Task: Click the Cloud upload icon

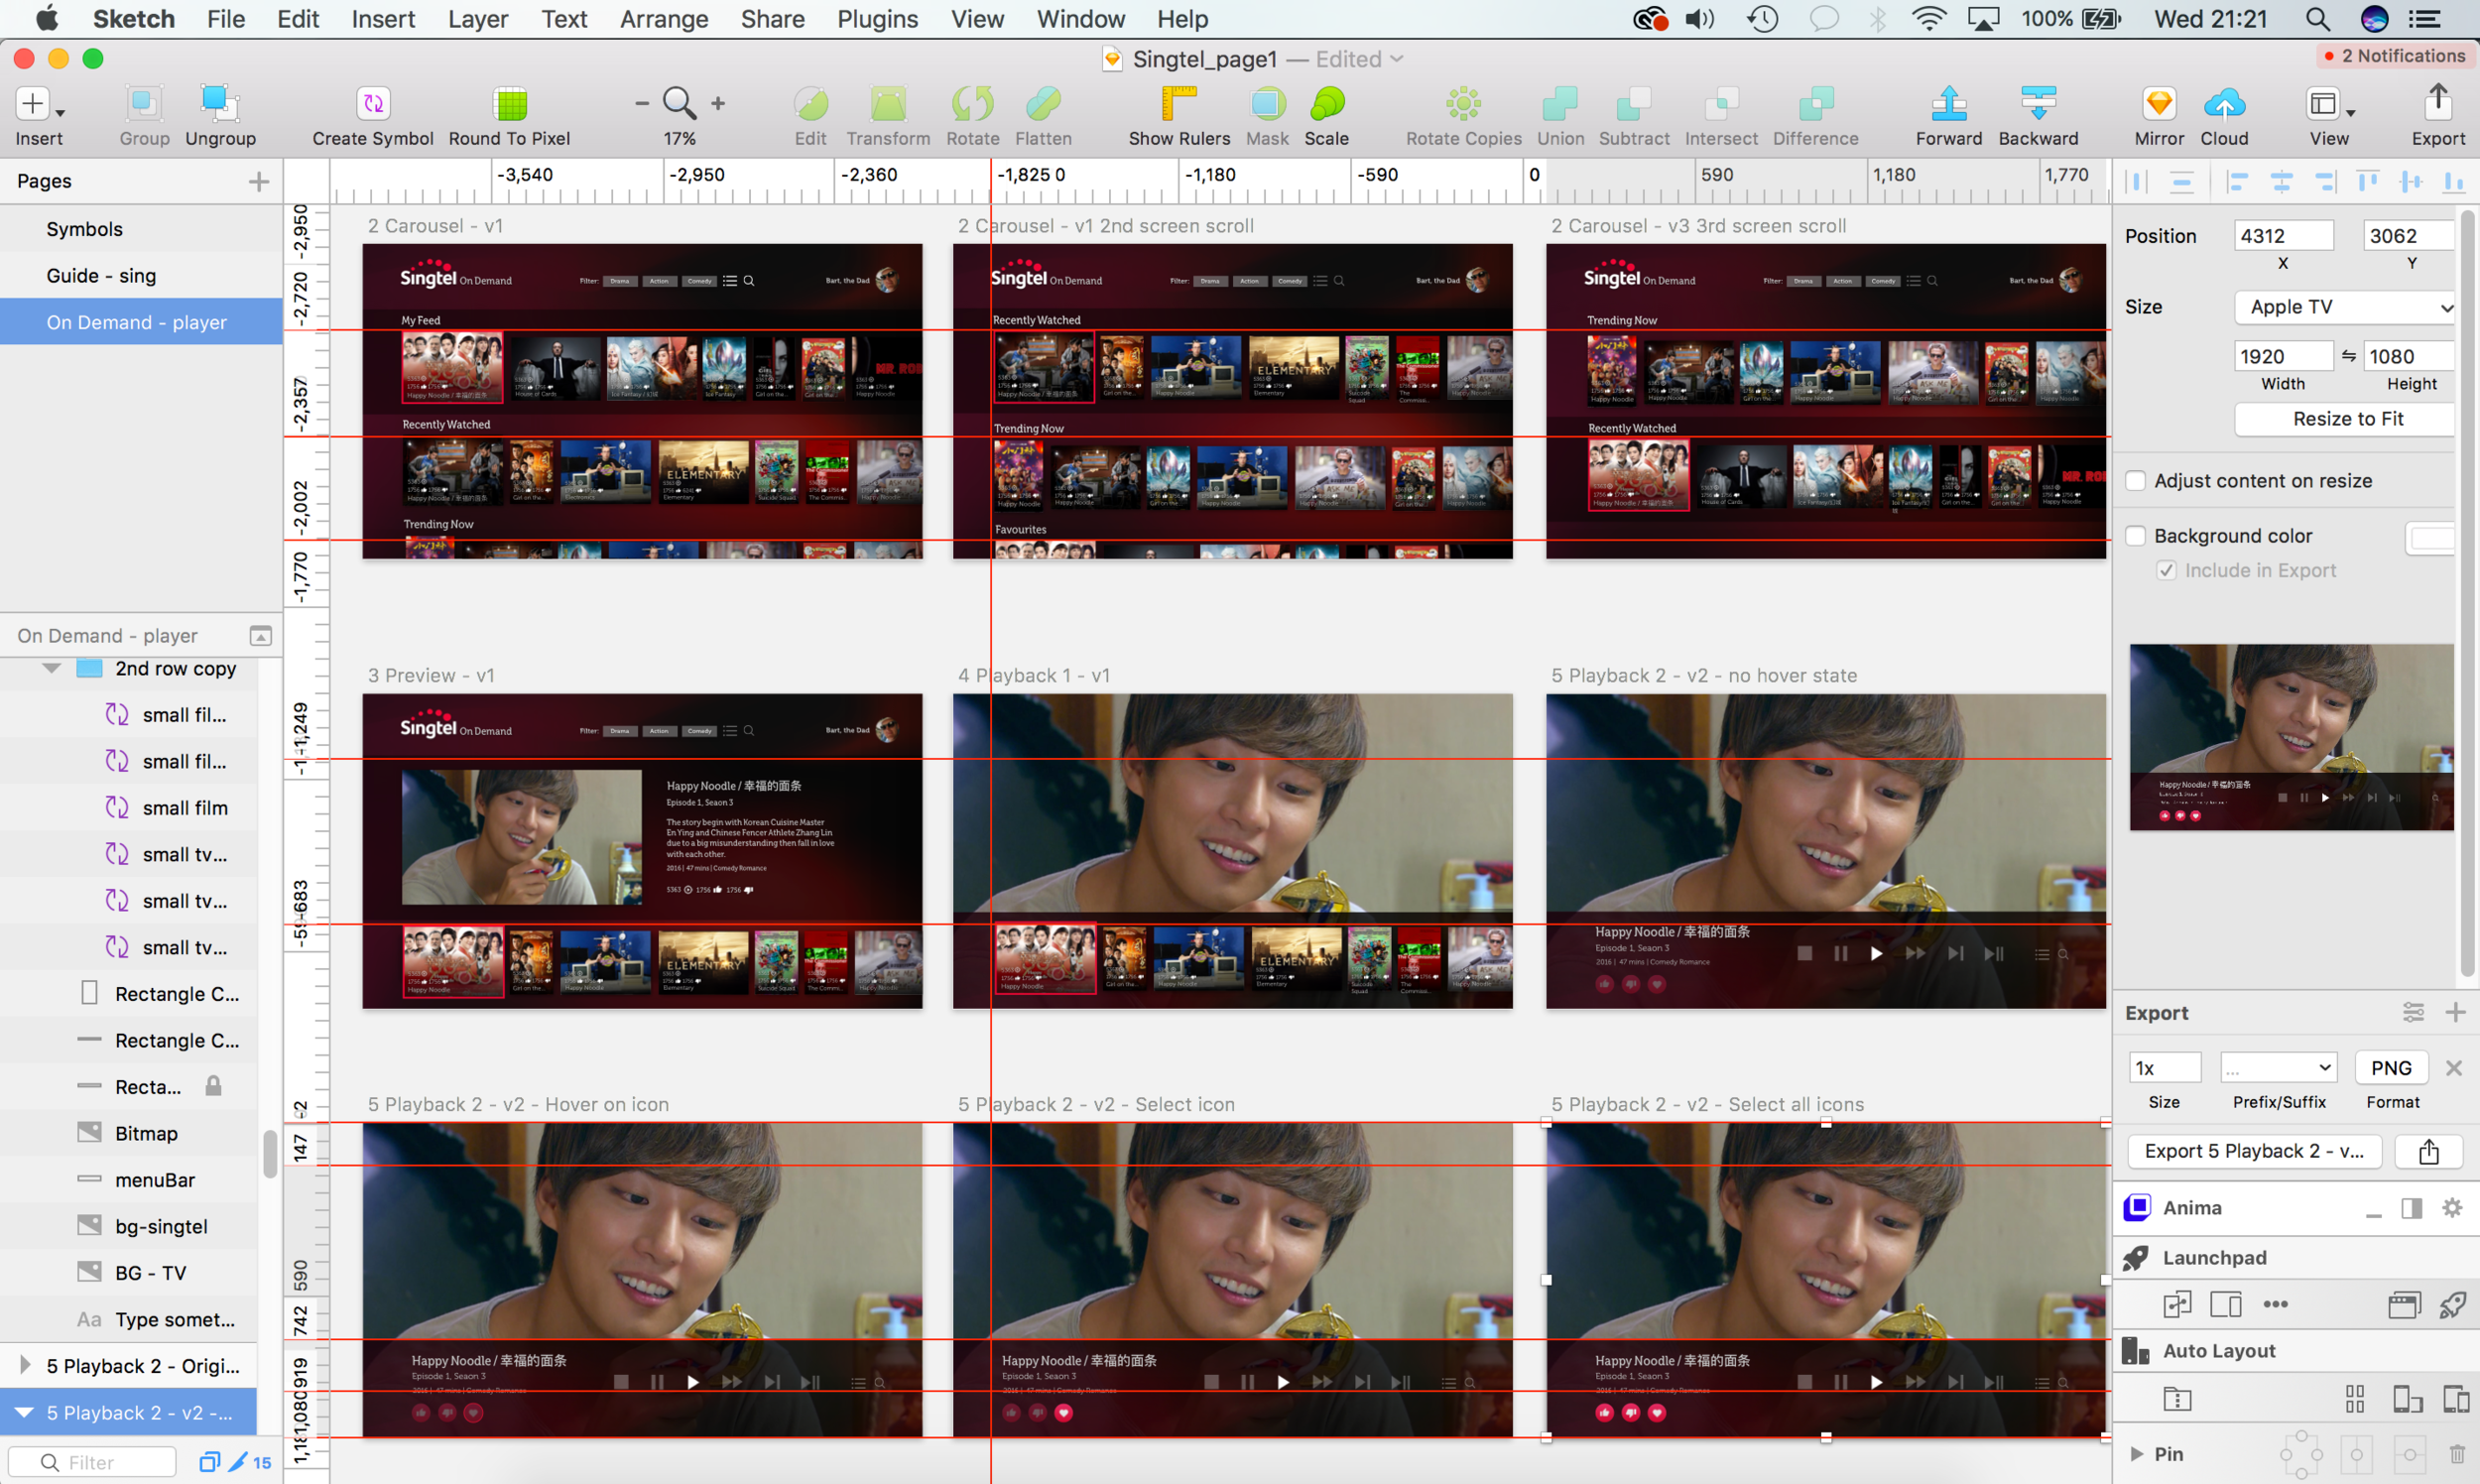Action: [2223, 104]
